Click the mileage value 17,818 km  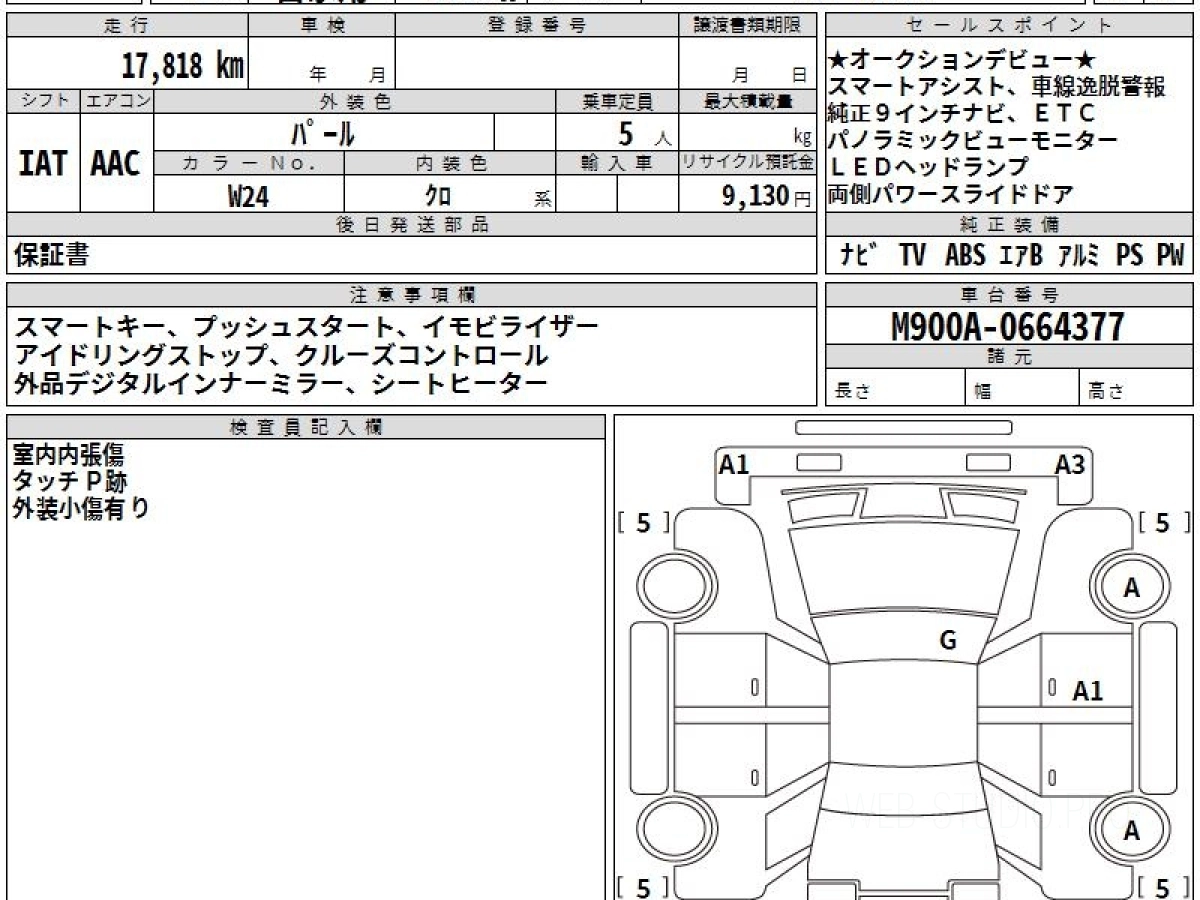click(x=182, y=66)
